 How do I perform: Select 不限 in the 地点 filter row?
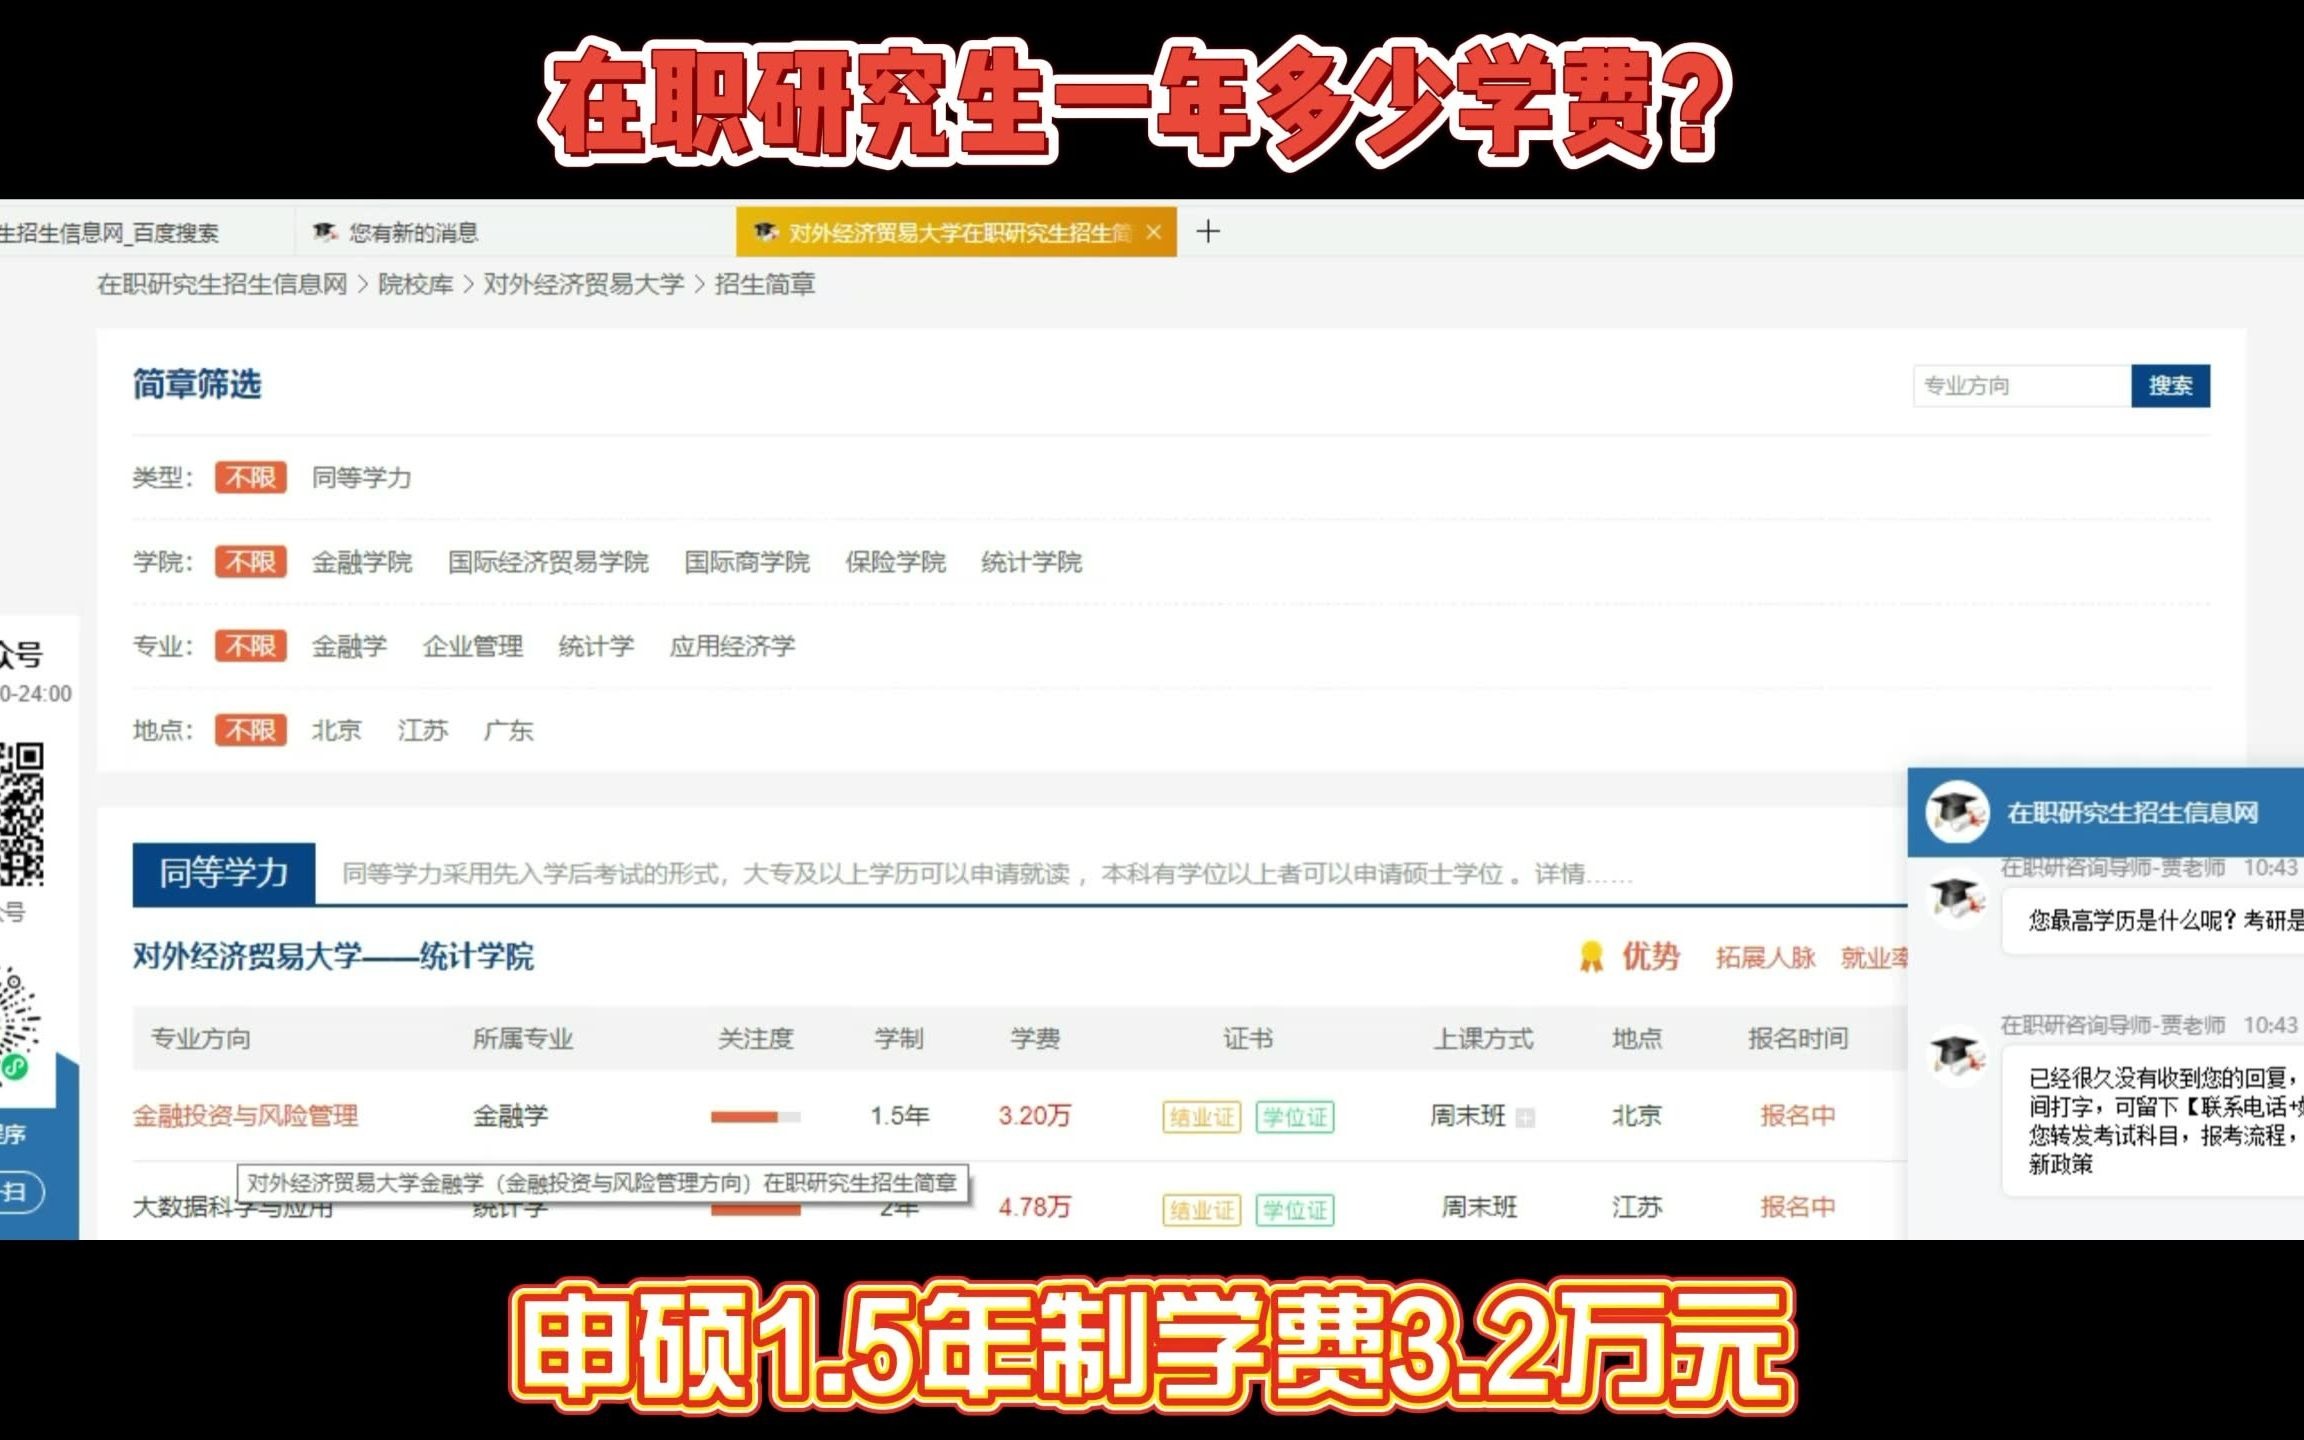click(x=250, y=730)
